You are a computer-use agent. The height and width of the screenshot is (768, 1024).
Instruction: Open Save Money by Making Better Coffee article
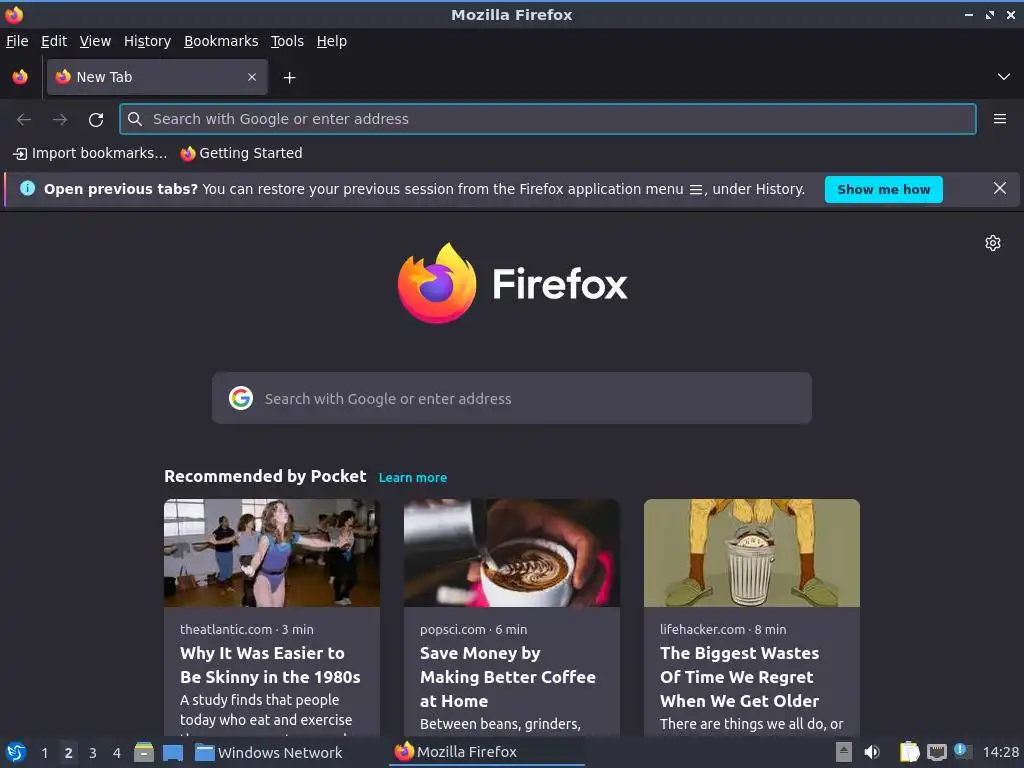507,677
